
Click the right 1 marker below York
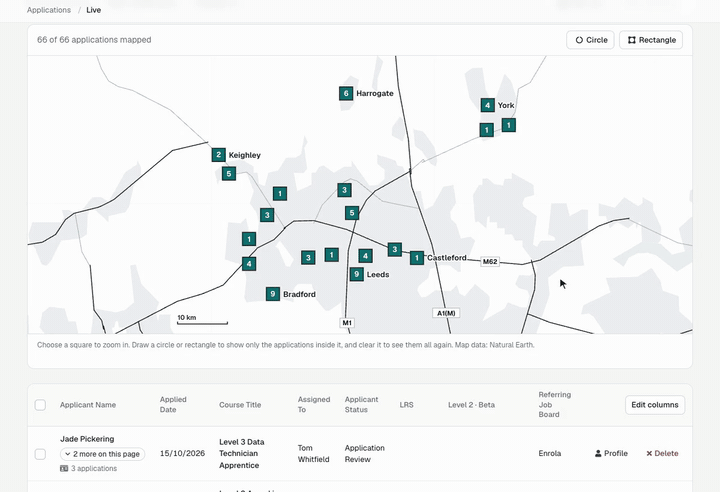(x=508, y=125)
